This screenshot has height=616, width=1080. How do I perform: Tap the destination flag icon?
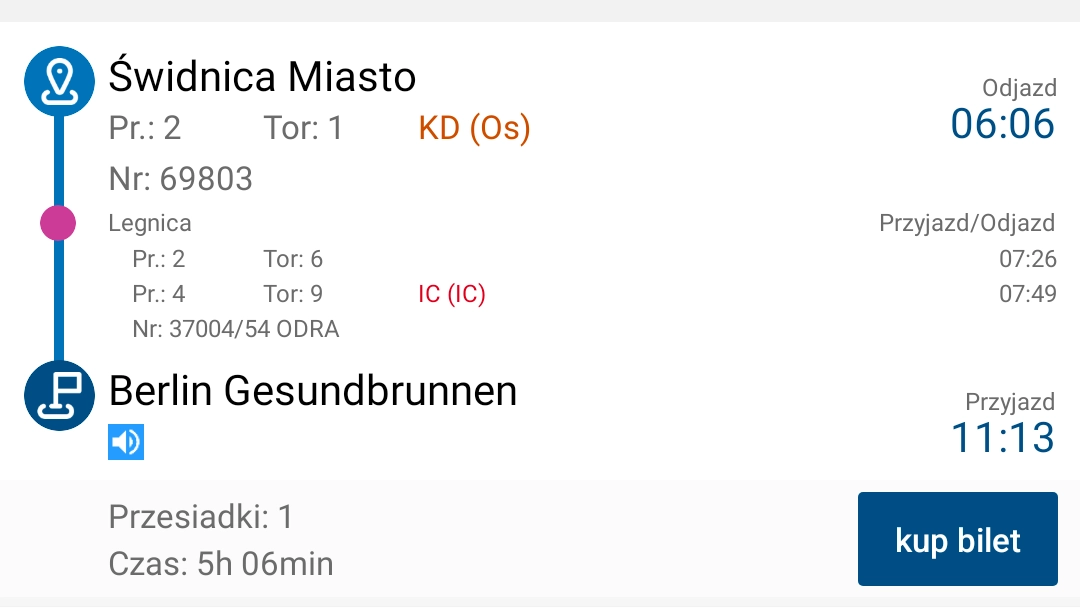[59, 395]
